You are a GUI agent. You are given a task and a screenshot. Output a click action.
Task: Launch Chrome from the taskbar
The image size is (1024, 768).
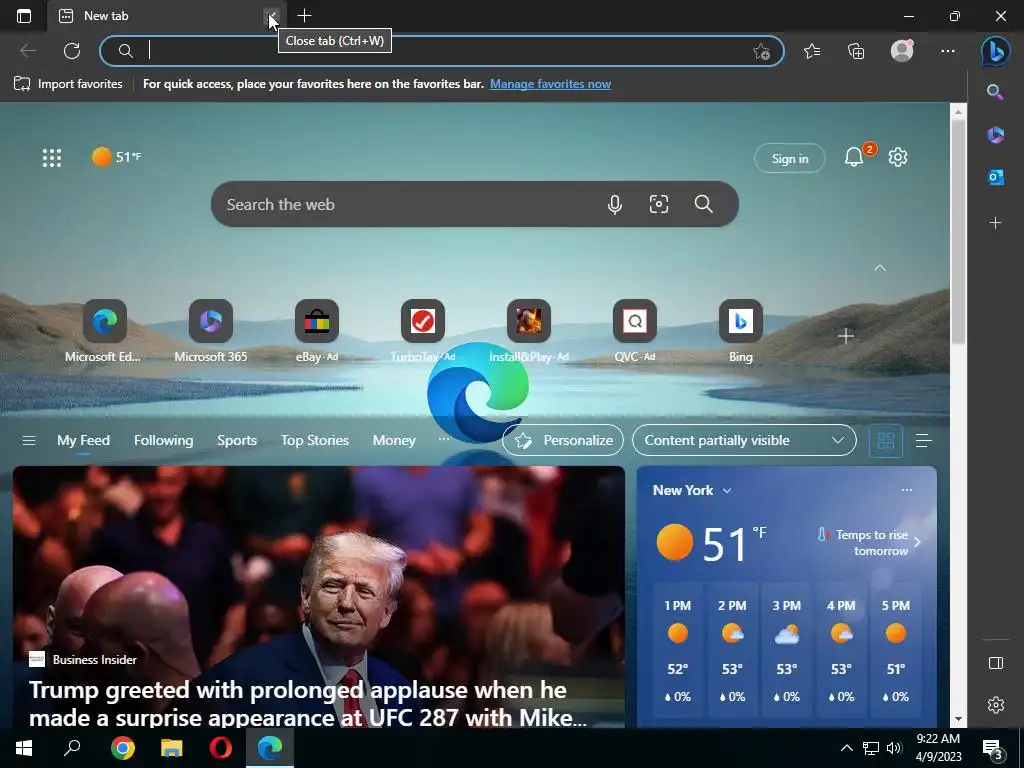[122, 748]
